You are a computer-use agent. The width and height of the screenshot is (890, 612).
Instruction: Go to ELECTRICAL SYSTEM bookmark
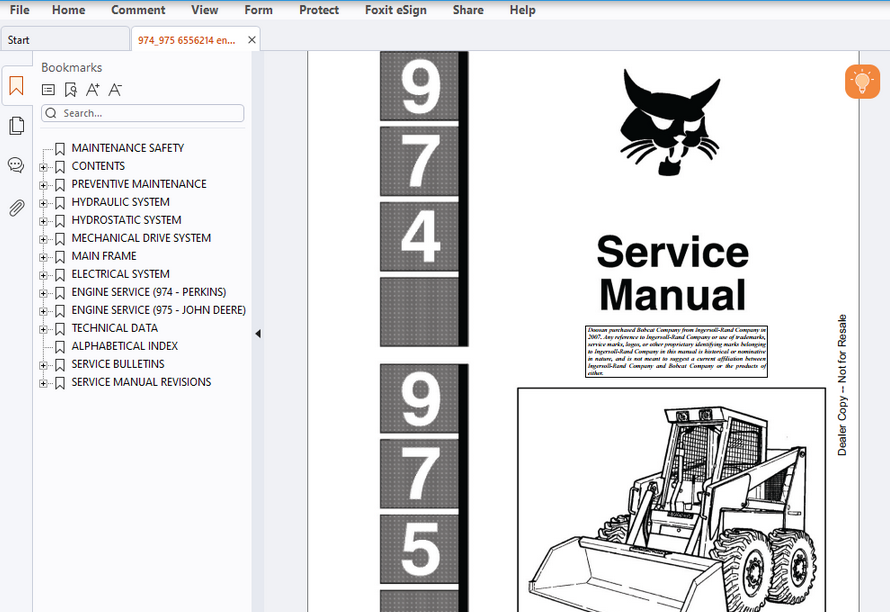tap(120, 274)
